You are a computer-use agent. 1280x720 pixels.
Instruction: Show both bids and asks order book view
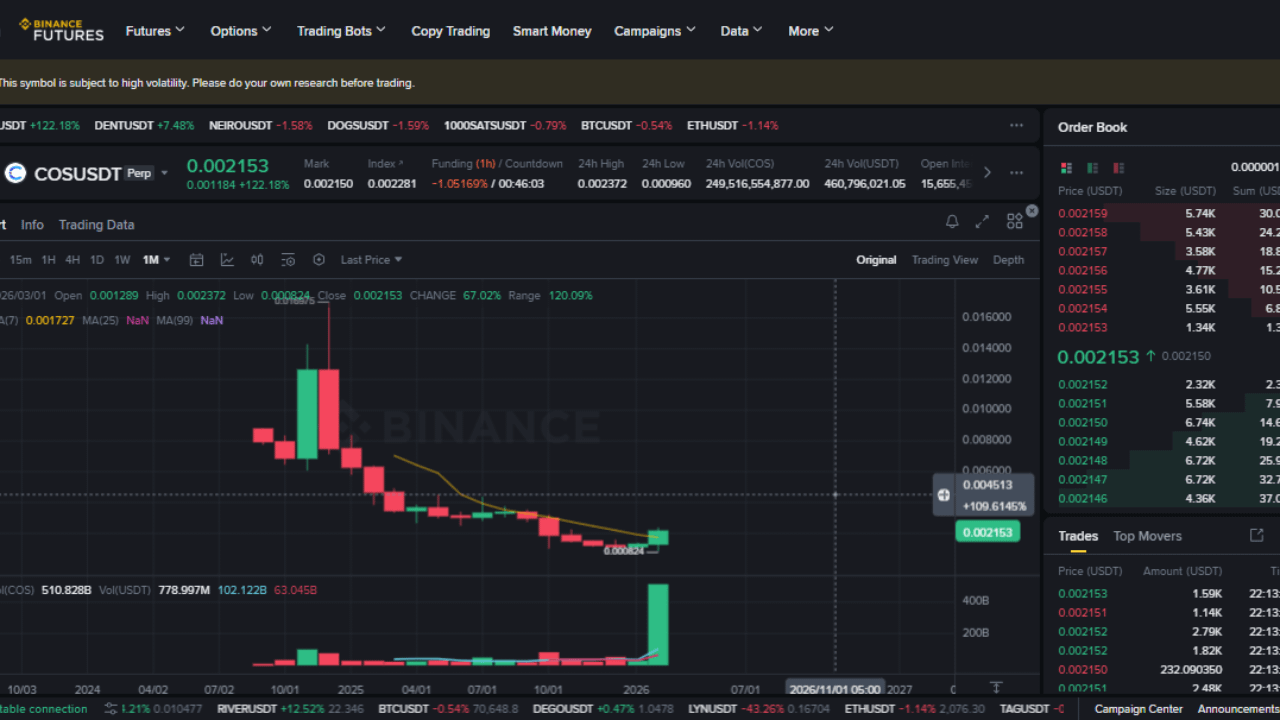pos(1066,168)
